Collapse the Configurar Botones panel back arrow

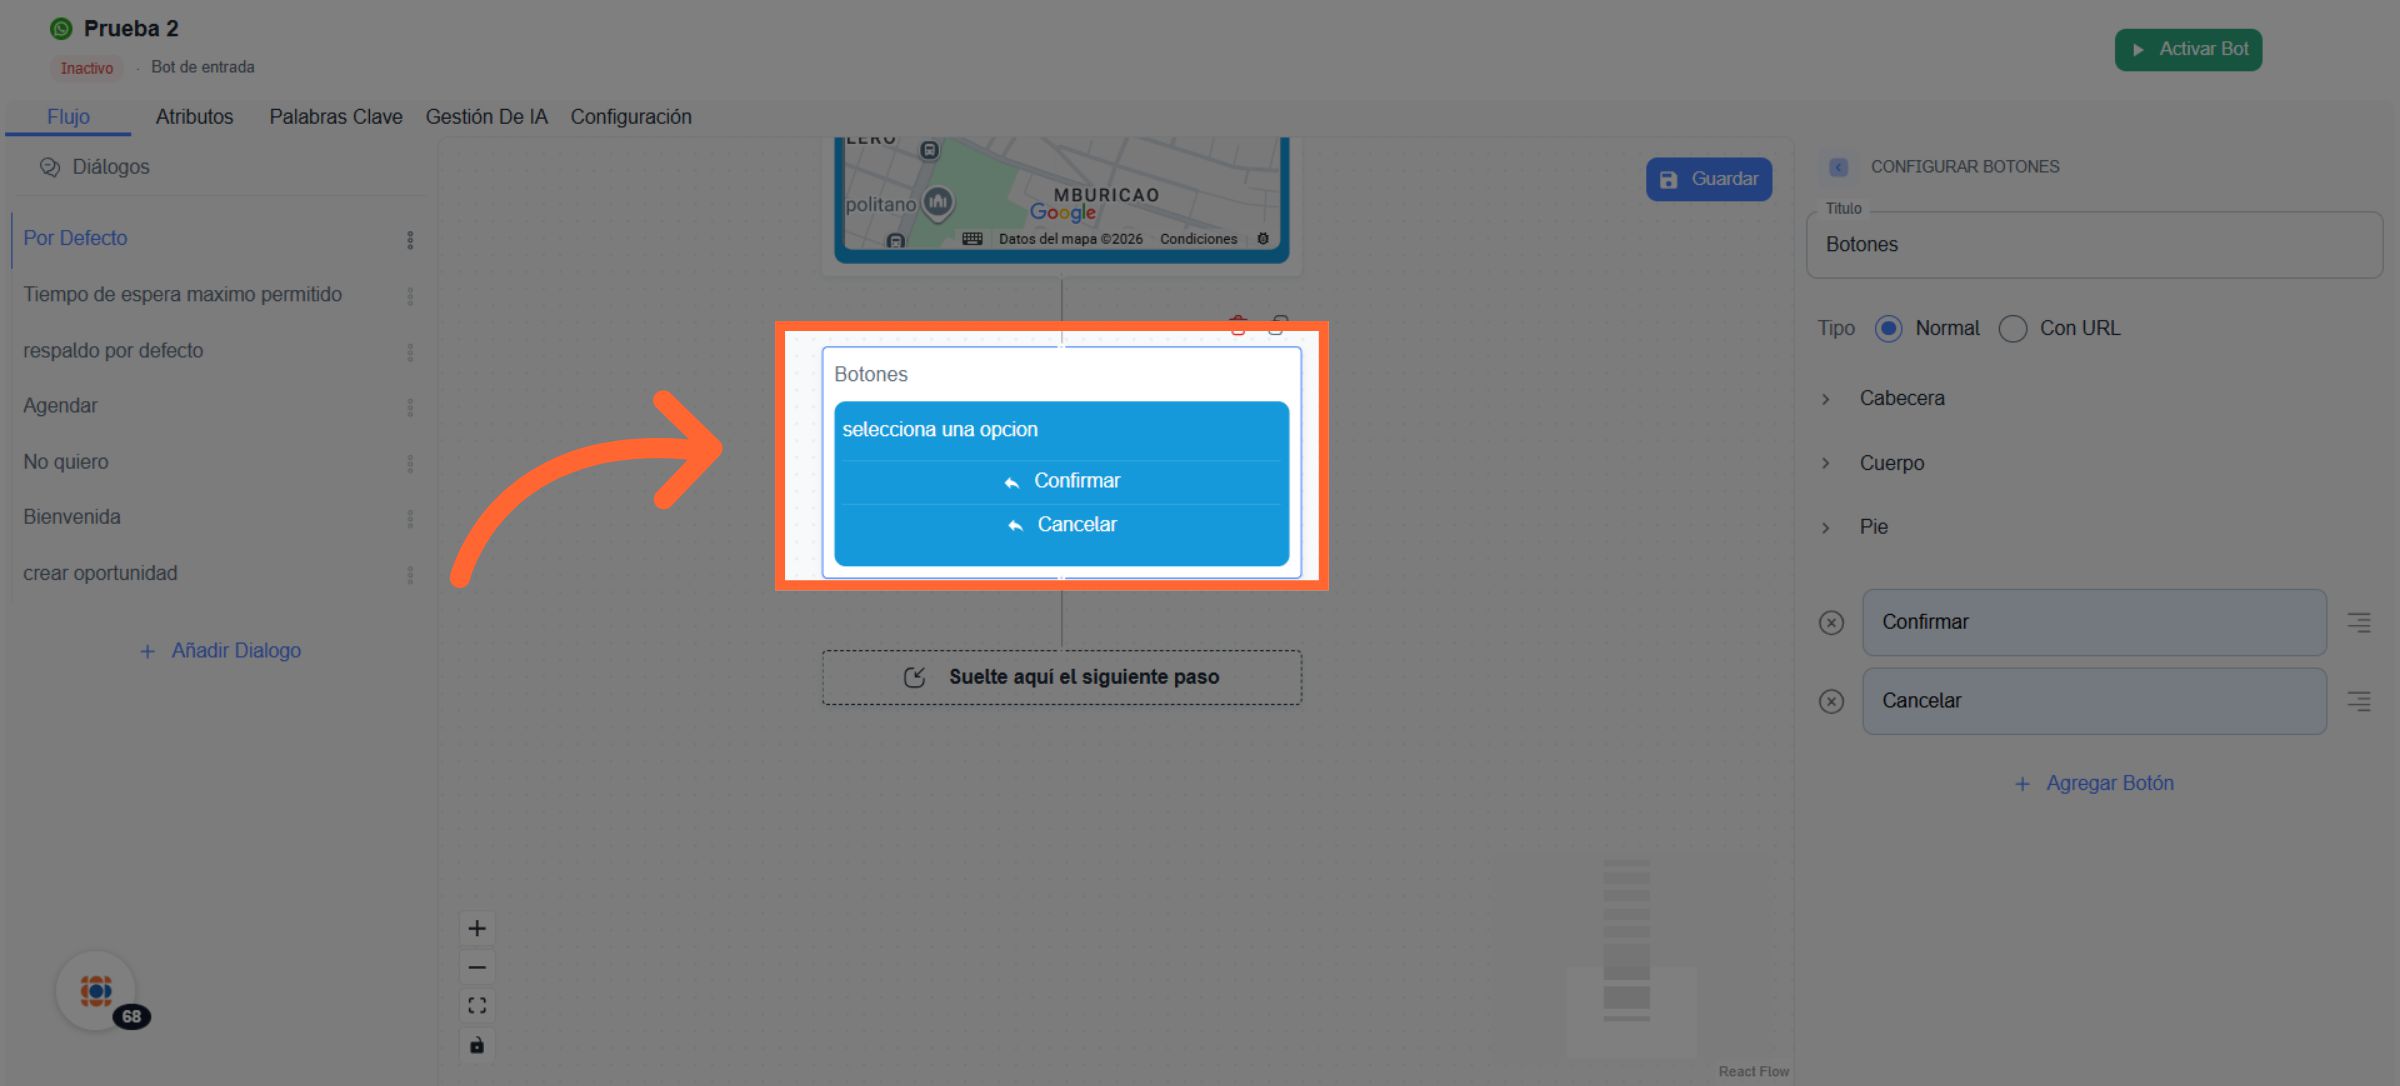coord(1838,167)
